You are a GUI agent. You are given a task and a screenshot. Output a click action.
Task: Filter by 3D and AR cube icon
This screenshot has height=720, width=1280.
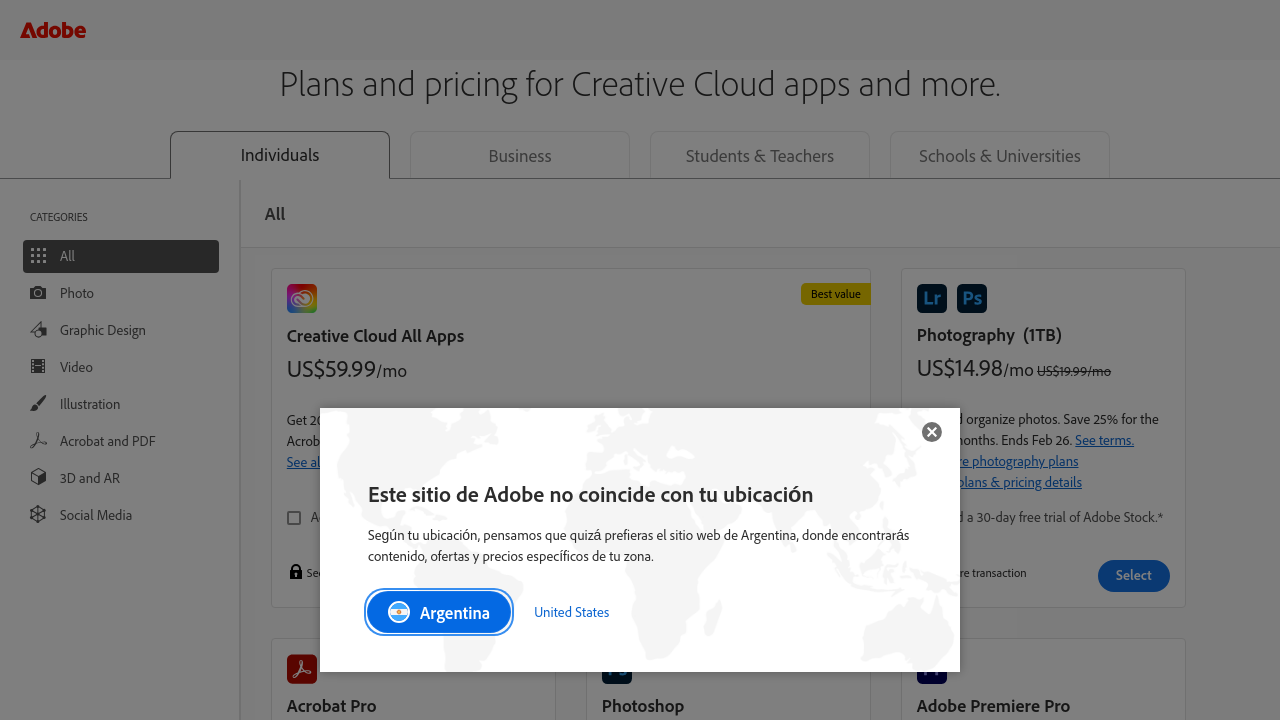(38, 478)
